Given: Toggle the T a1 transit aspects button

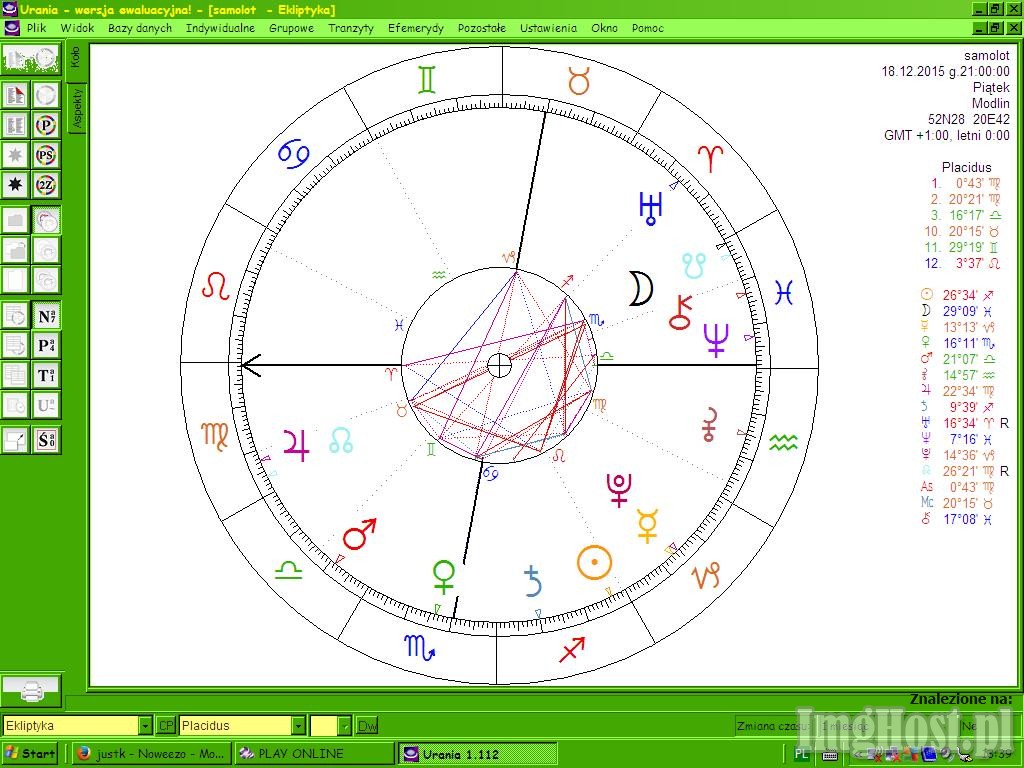Looking at the screenshot, I should (x=46, y=376).
